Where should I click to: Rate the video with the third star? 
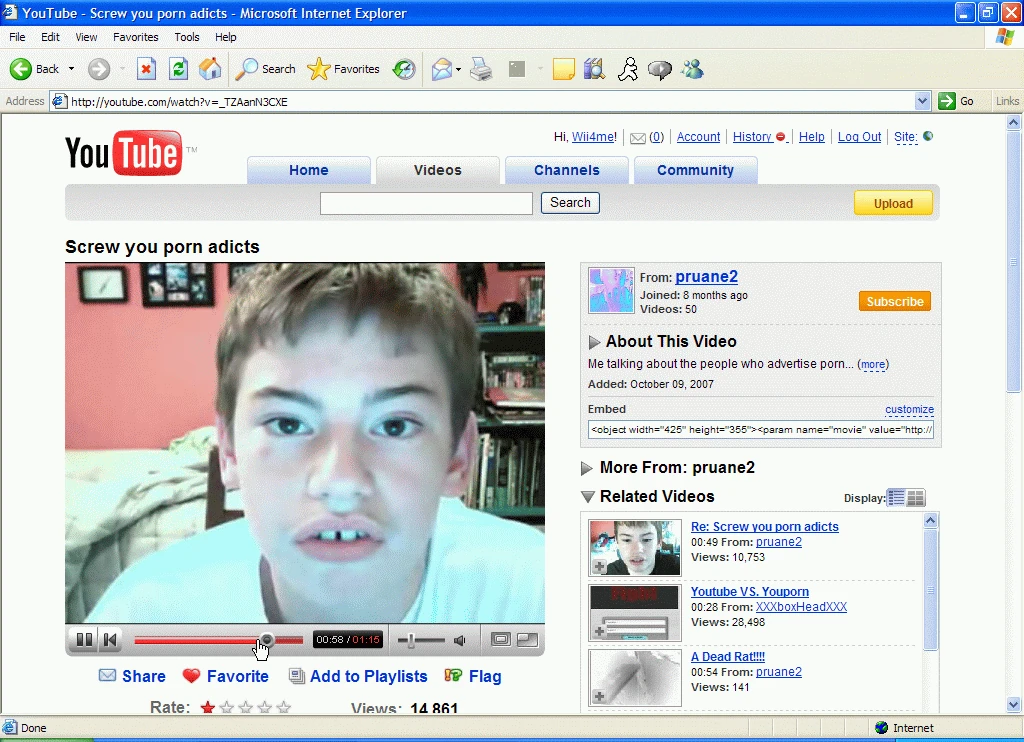coord(246,707)
